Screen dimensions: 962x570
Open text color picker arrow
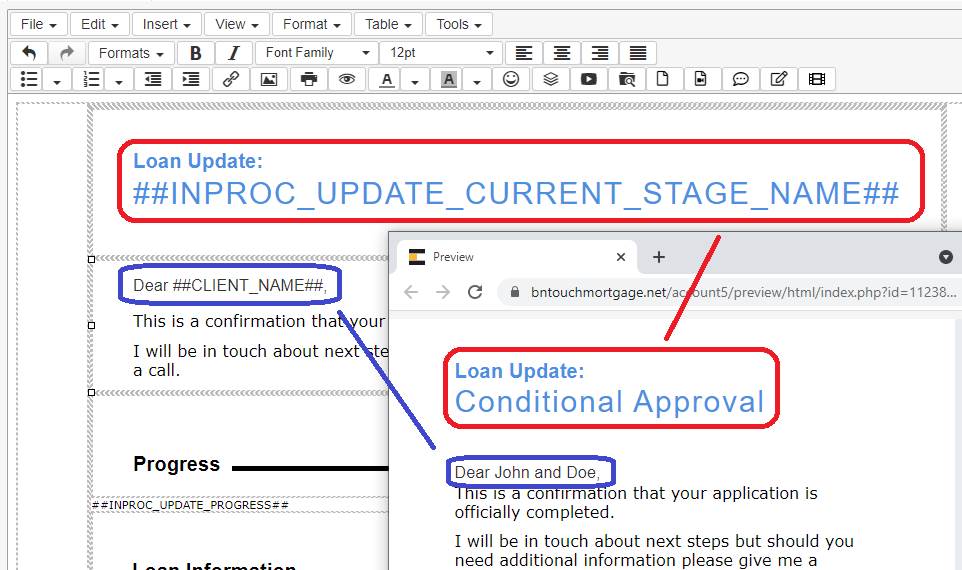(415, 80)
